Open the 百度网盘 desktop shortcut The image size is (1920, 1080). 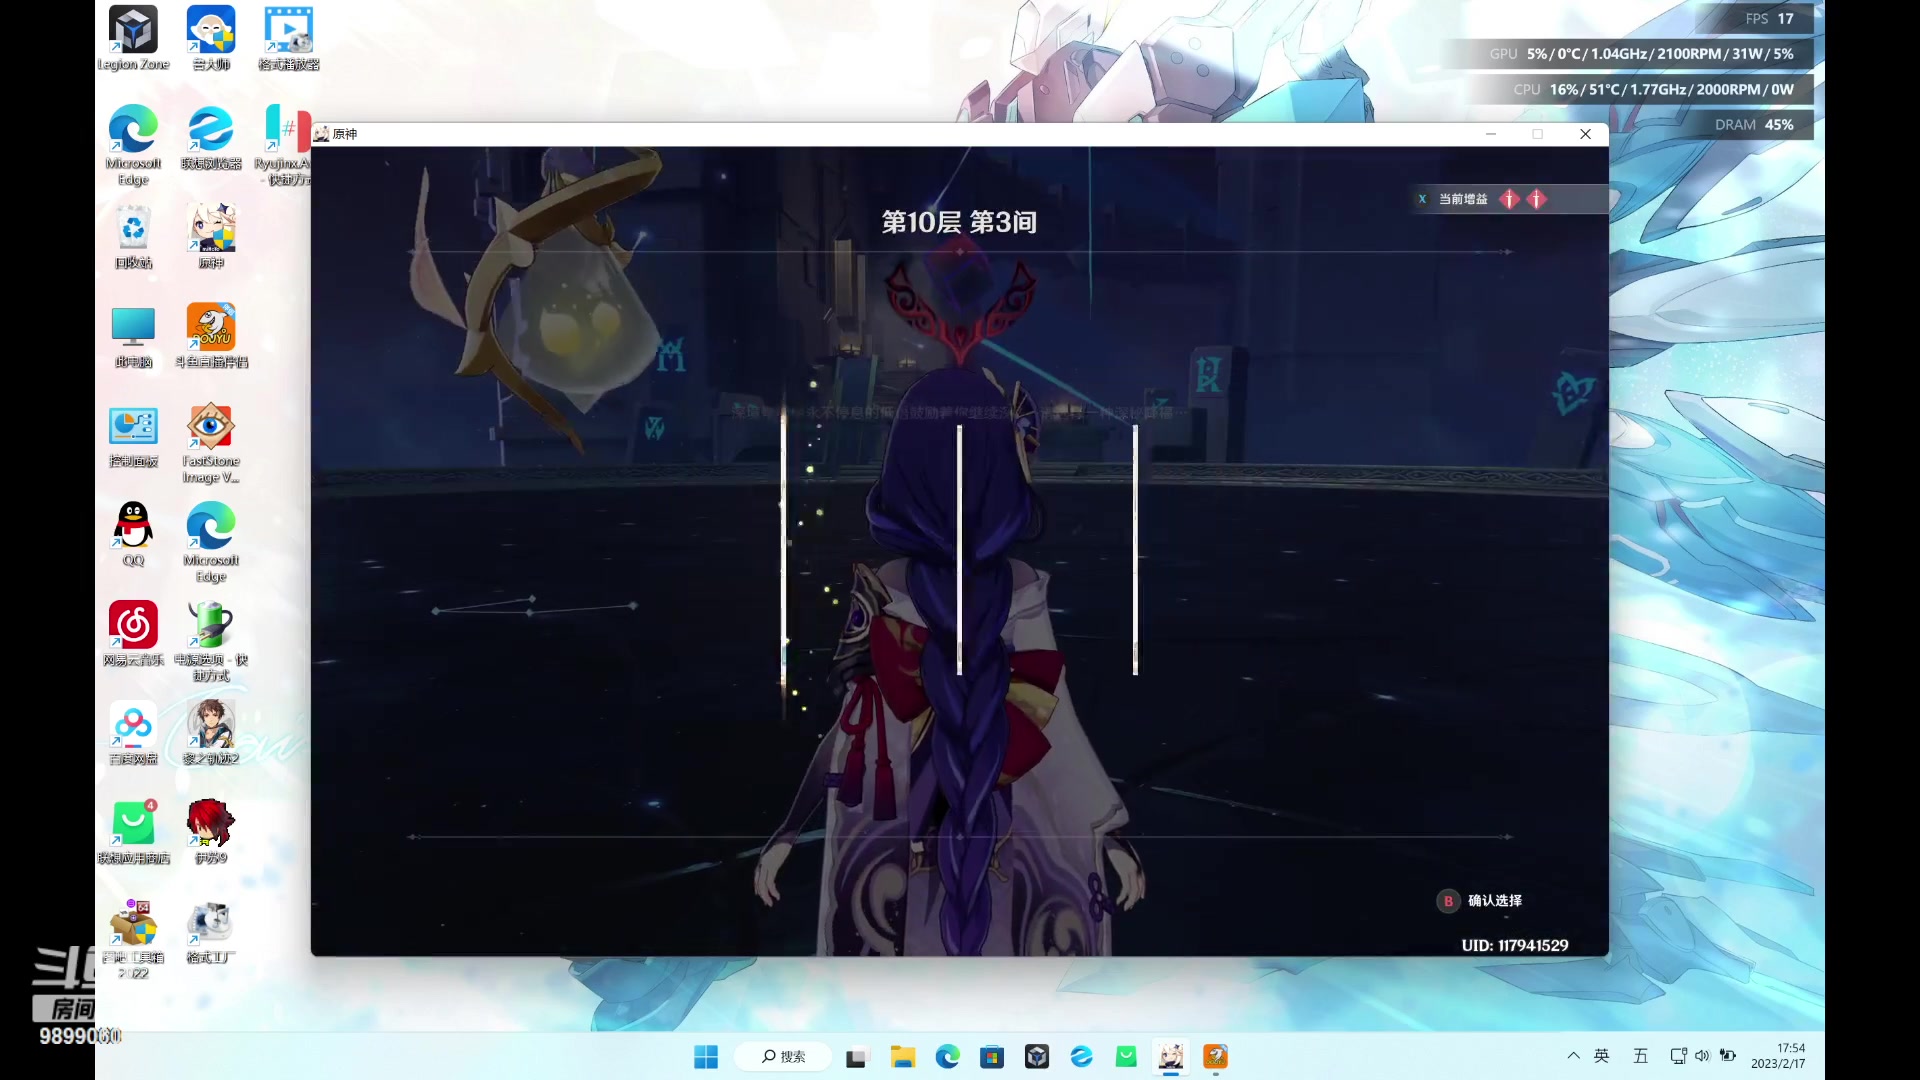133,733
